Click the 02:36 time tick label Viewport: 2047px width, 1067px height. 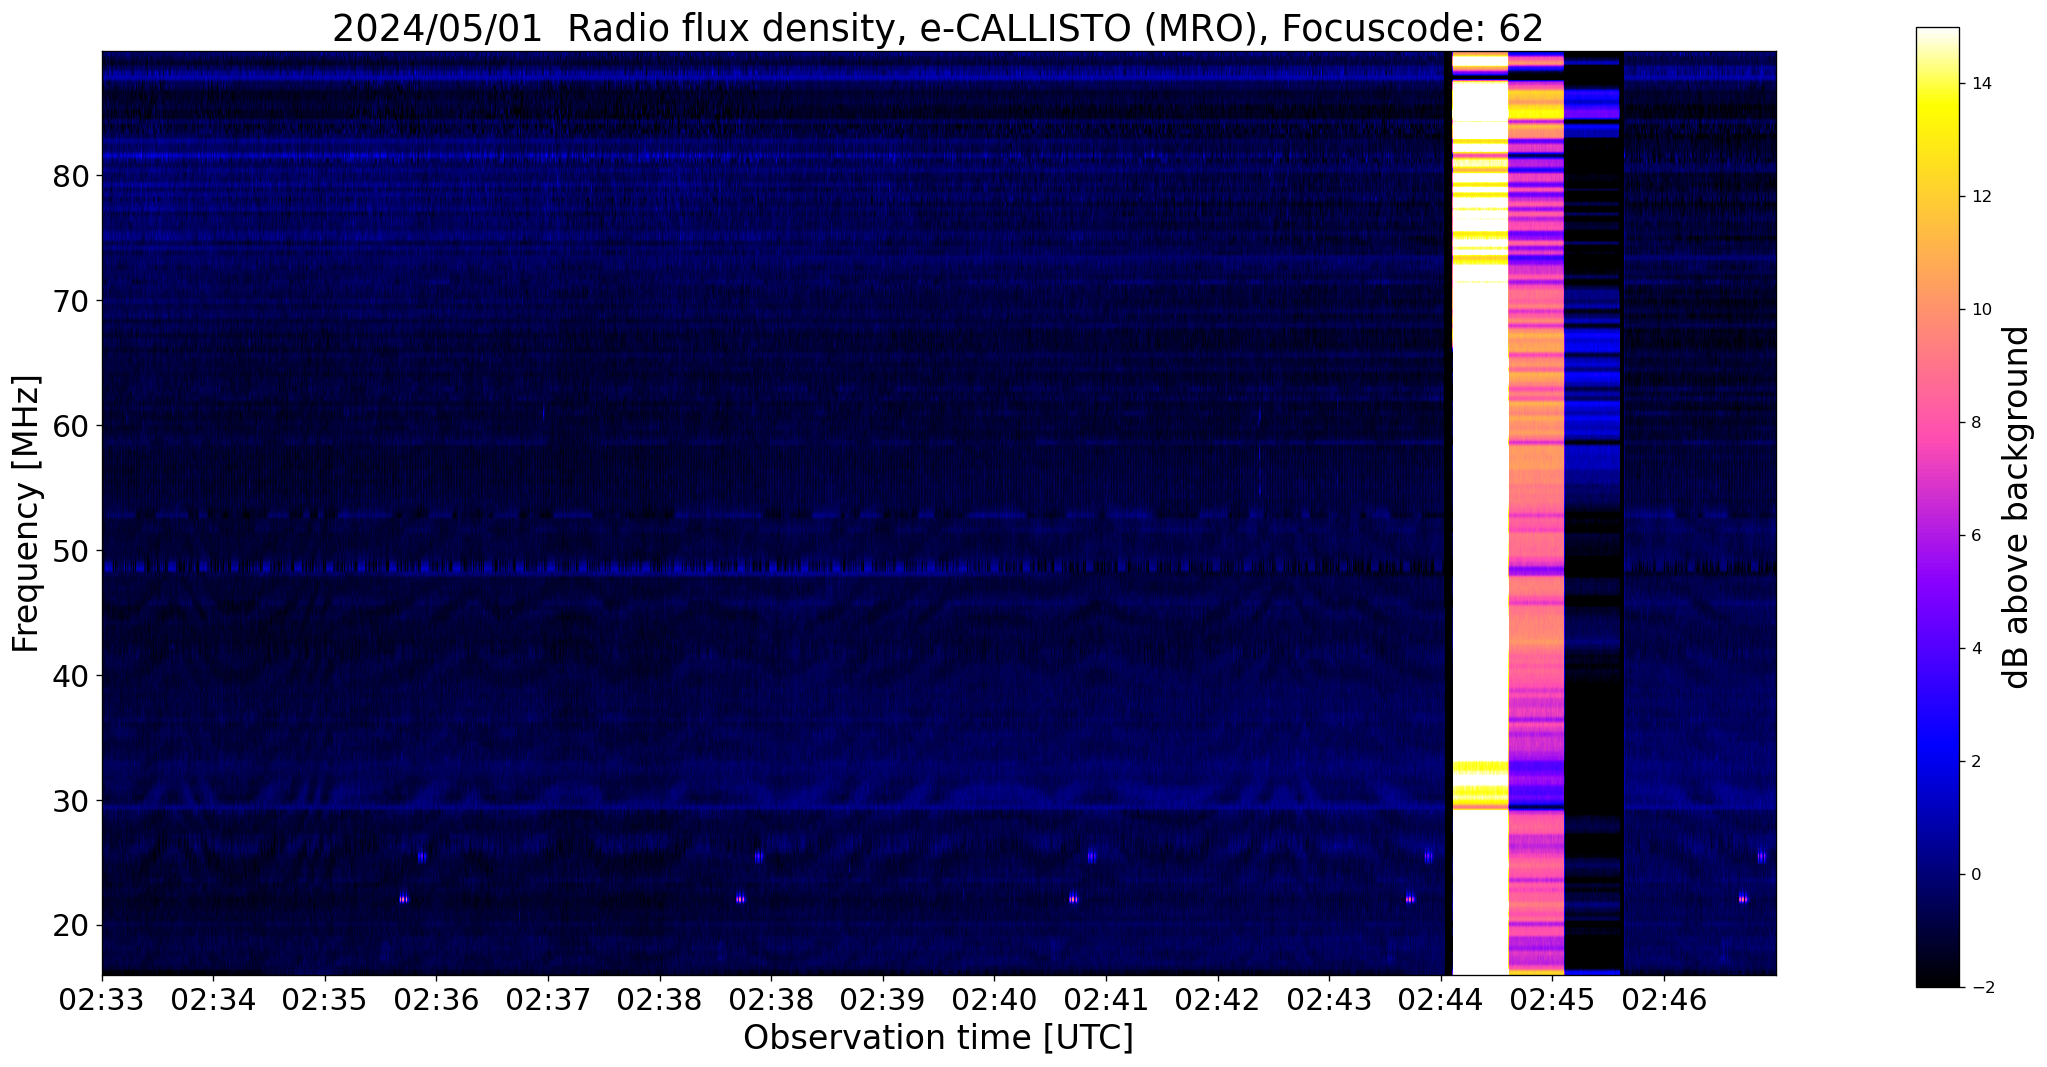tap(437, 998)
